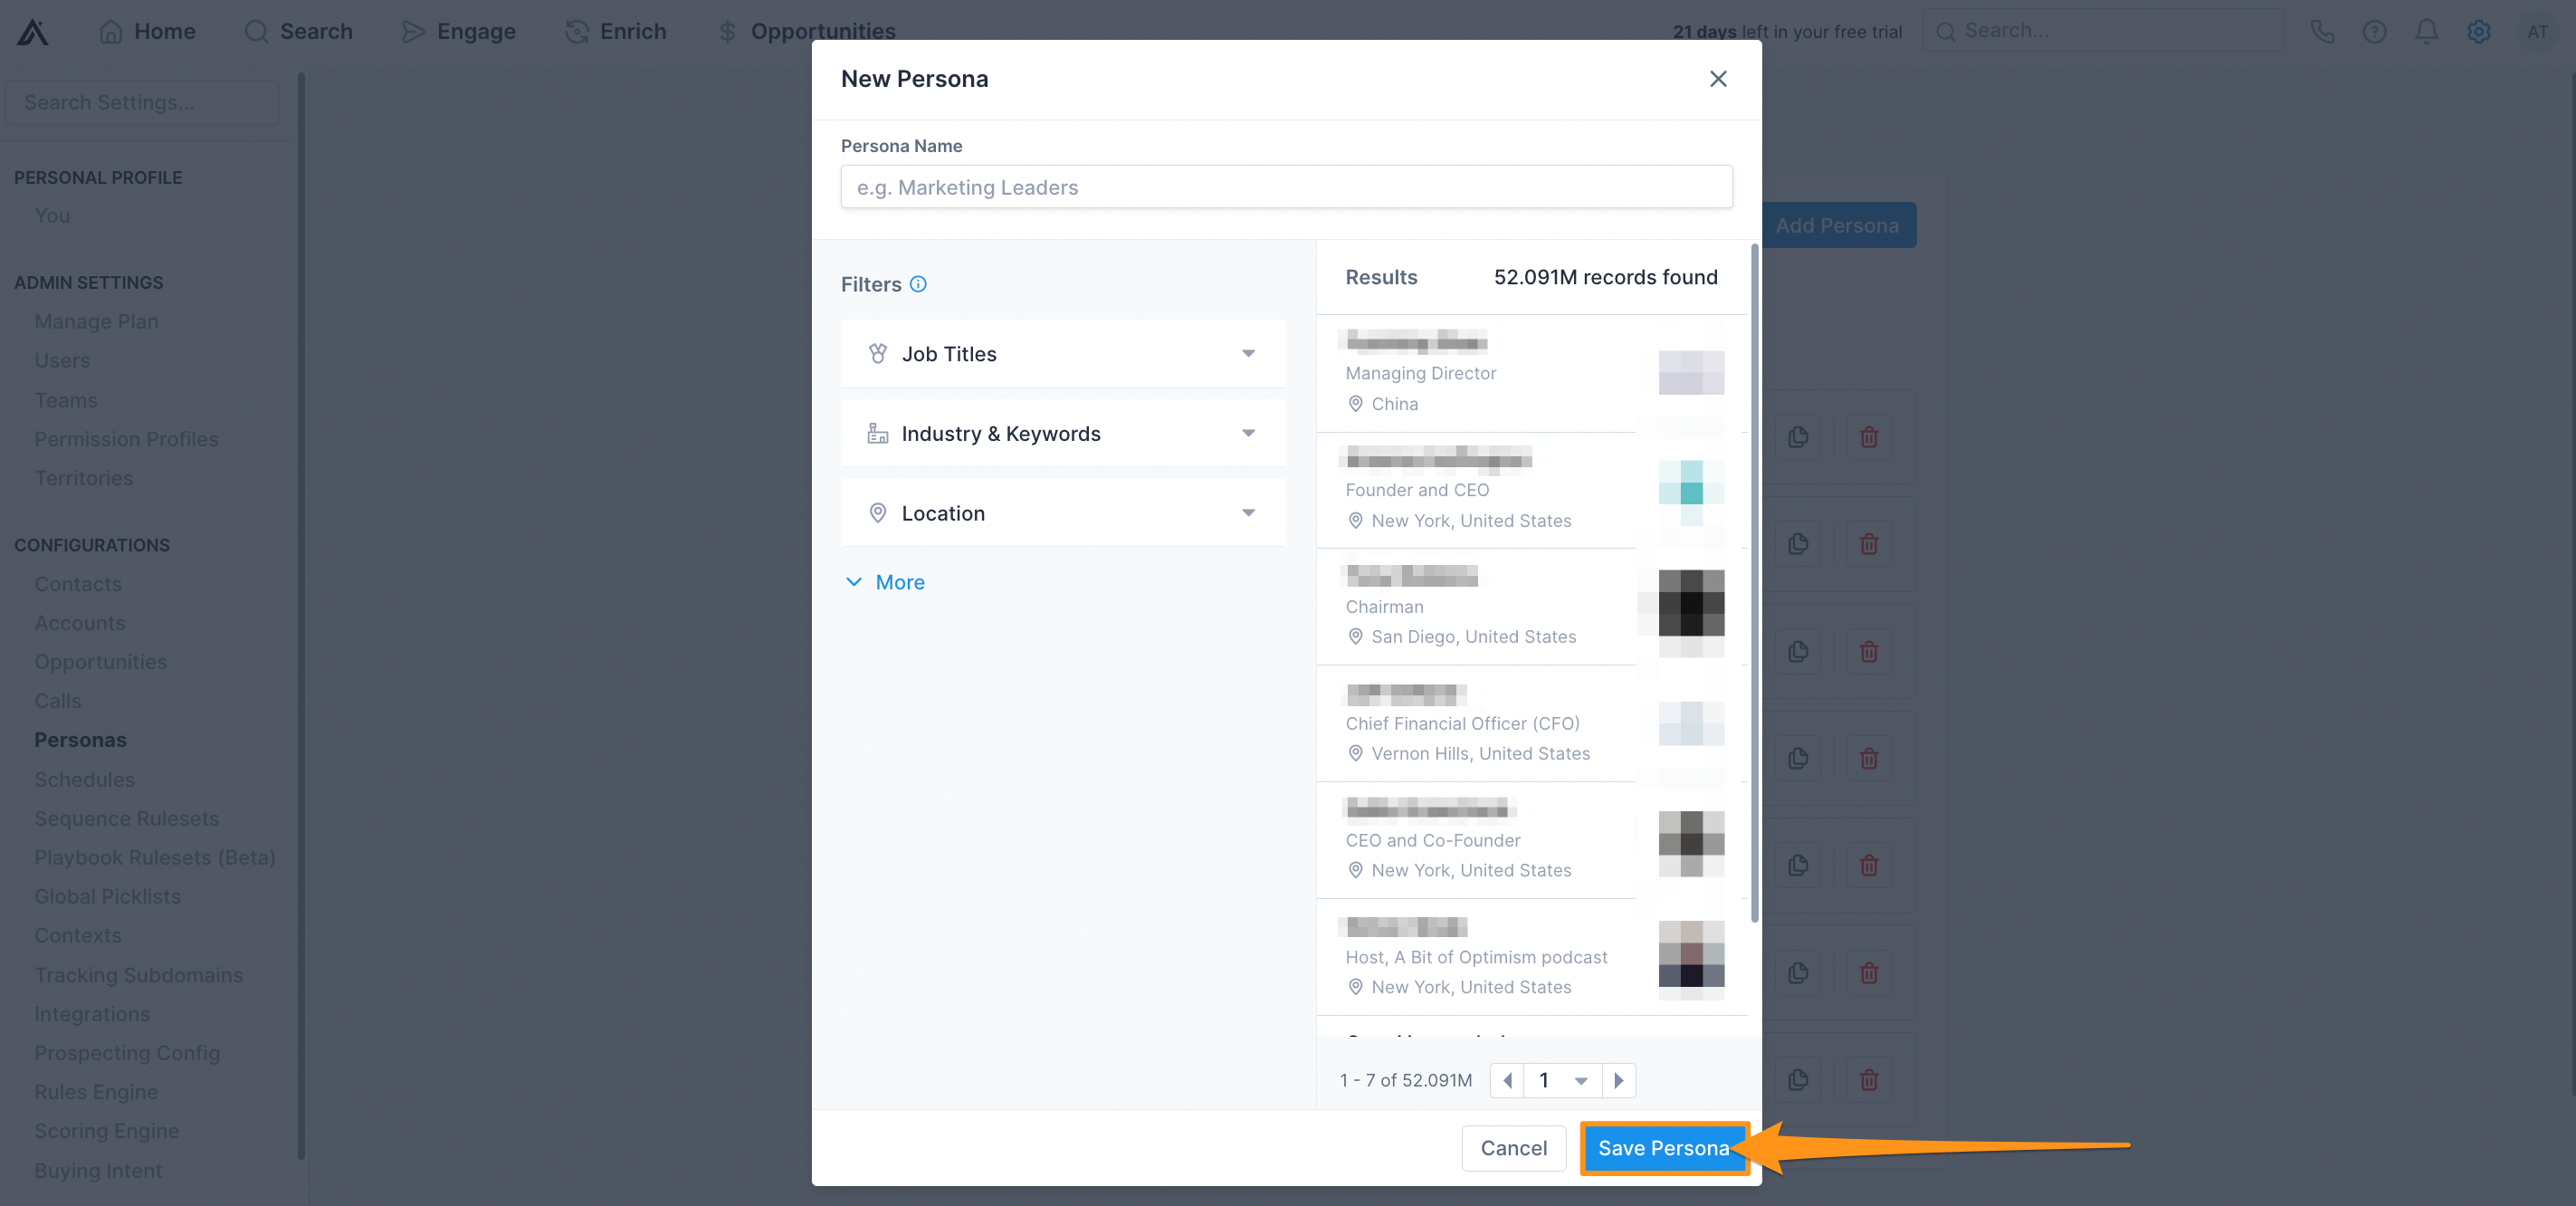Click the info icon next to Filters
The height and width of the screenshot is (1206, 2576).
[x=918, y=285]
